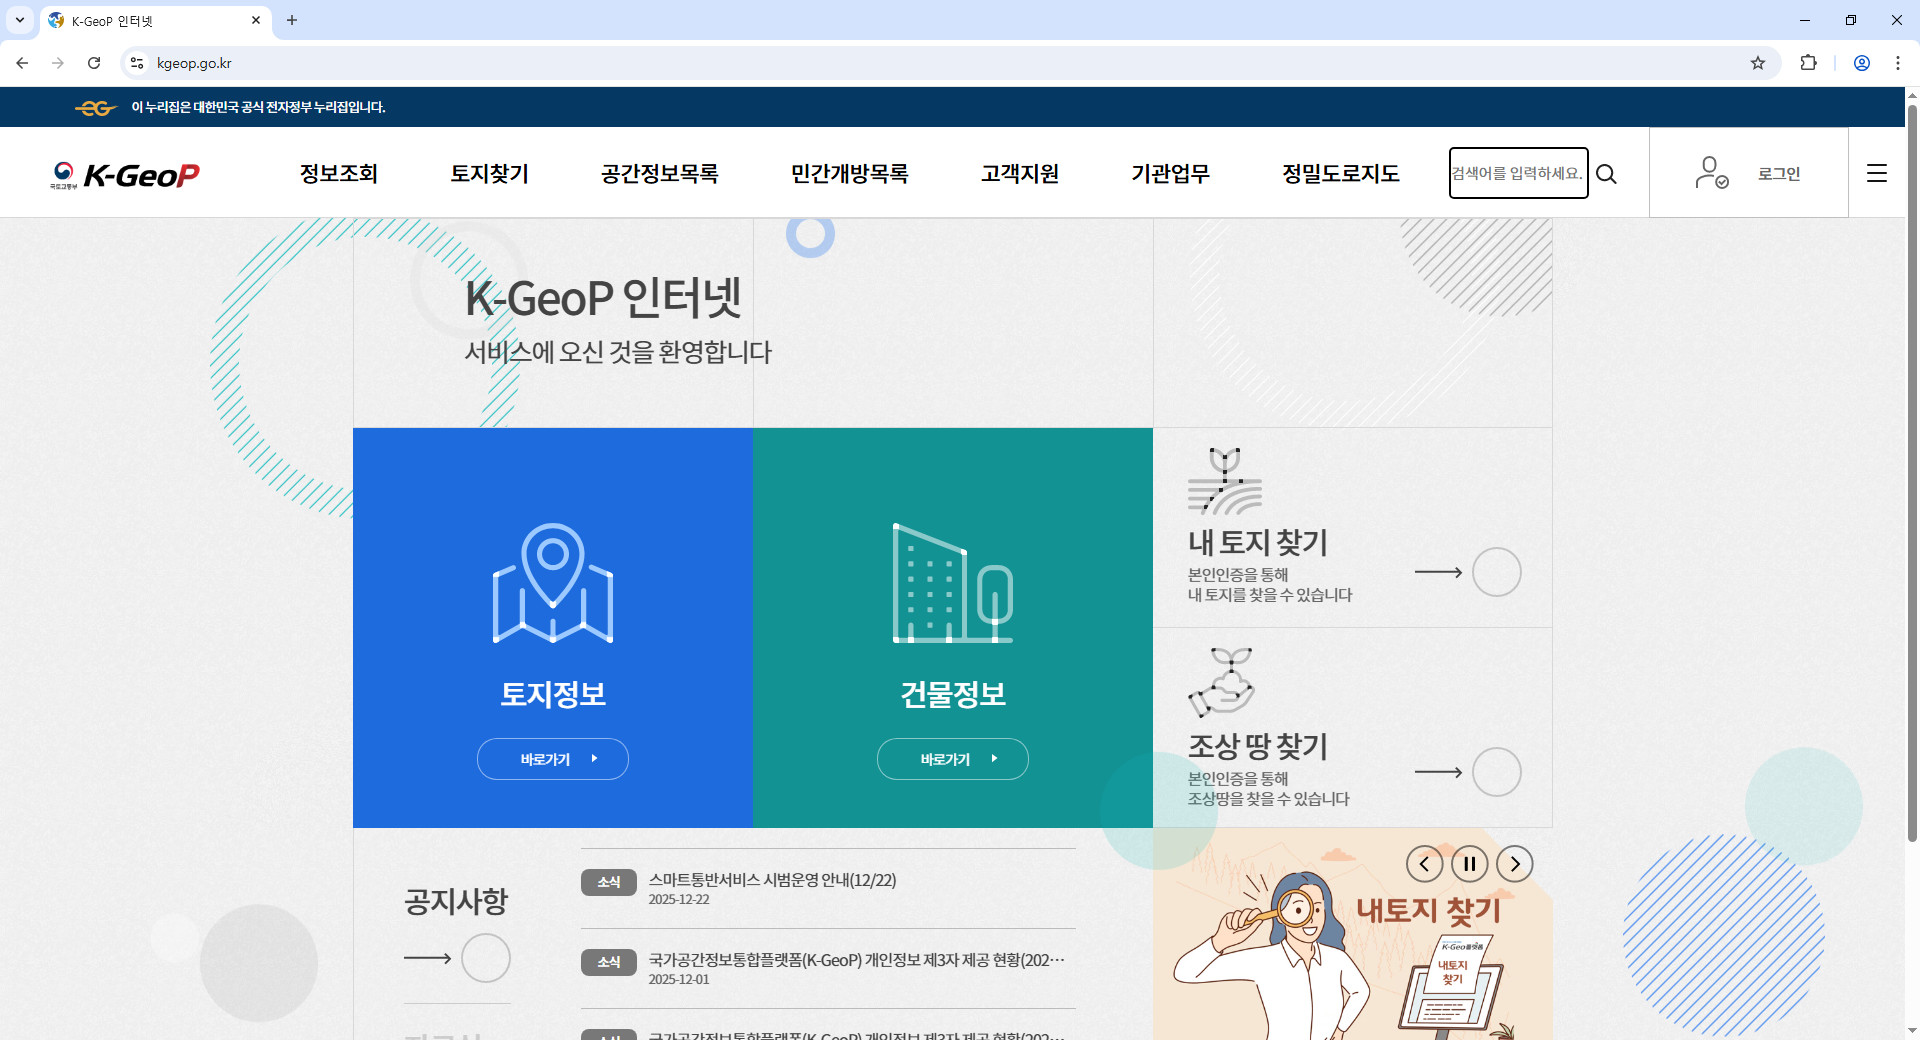Select the 정밀도로지도 menu item

point(1340,173)
